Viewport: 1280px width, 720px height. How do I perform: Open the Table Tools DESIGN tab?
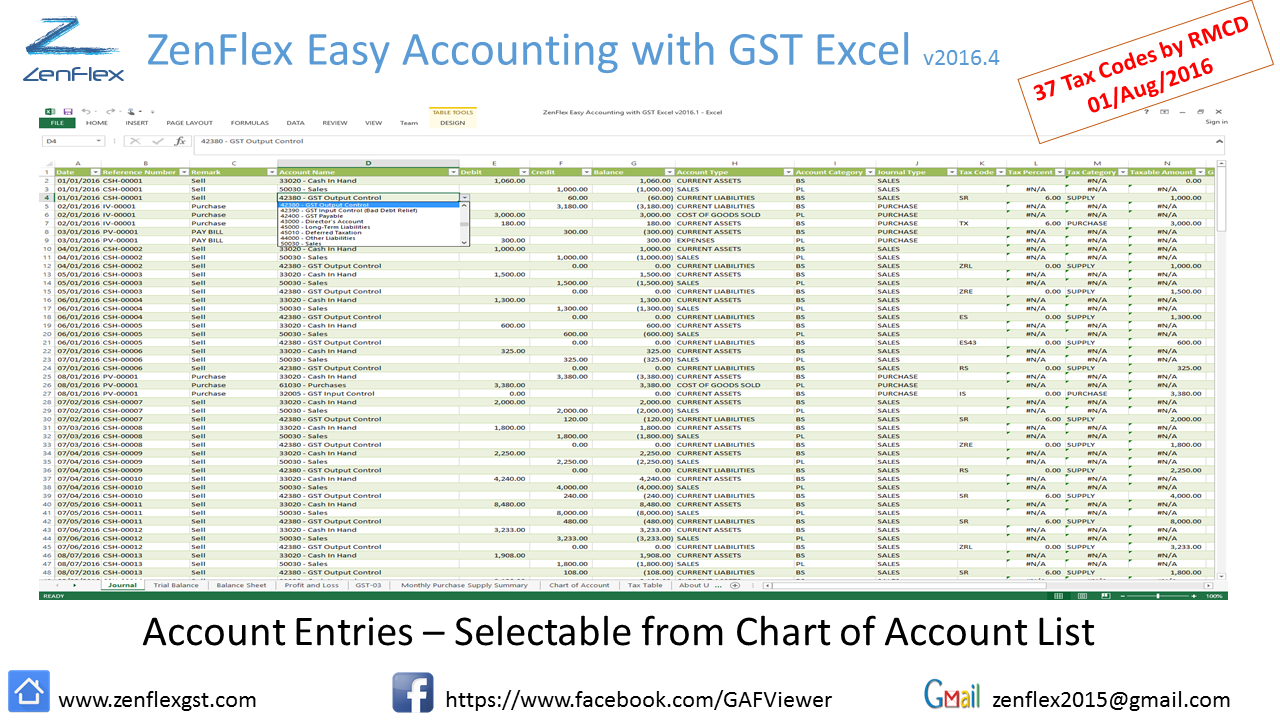[452, 123]
